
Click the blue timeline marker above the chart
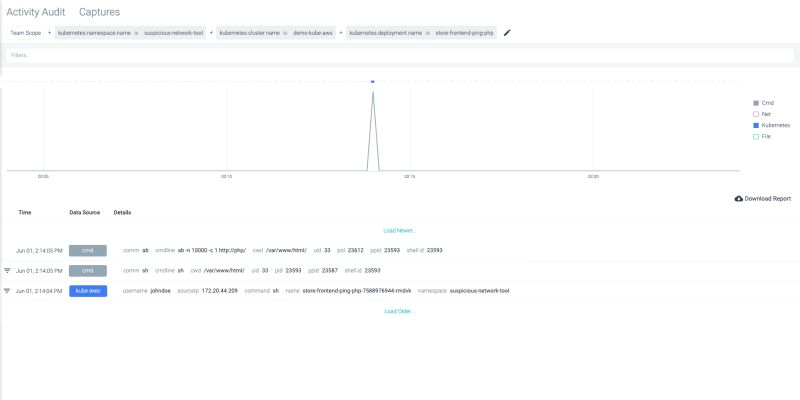click(373, 82)
